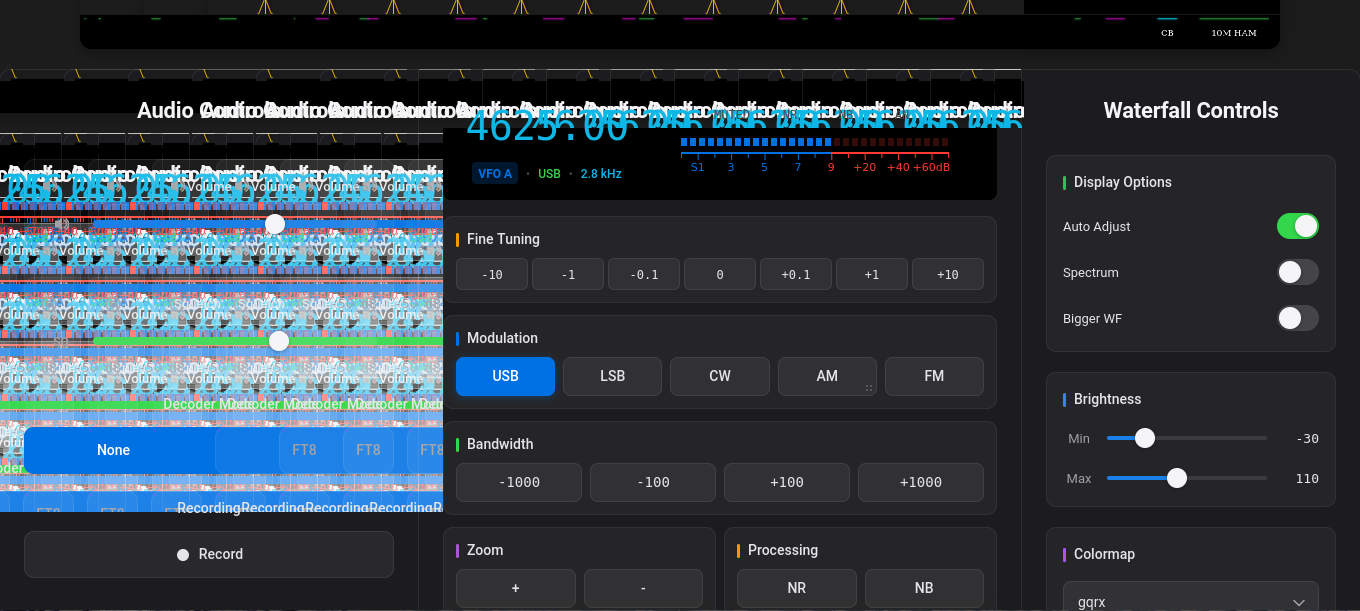Select LSB modulation
The width and height of the screenshot is (1360, 611).
612,376
